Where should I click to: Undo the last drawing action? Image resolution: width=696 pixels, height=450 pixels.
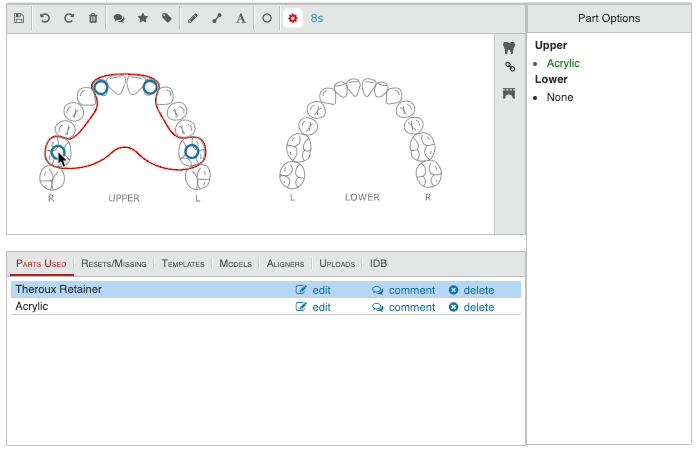click(45, 18)
